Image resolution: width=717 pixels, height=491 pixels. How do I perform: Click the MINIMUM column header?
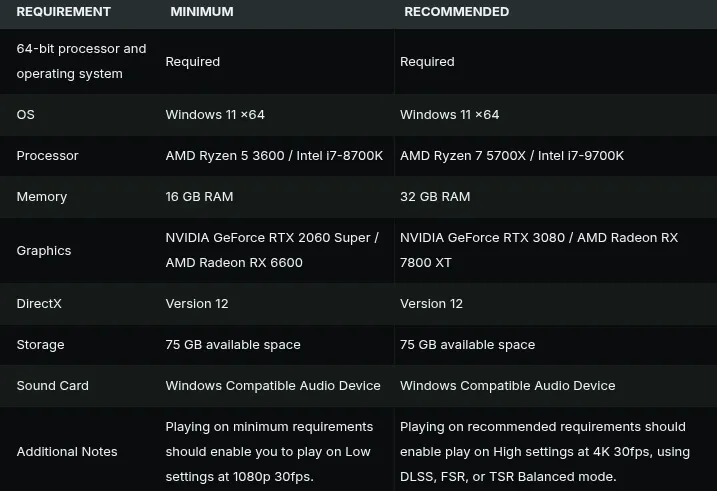[x=202, y=12]
